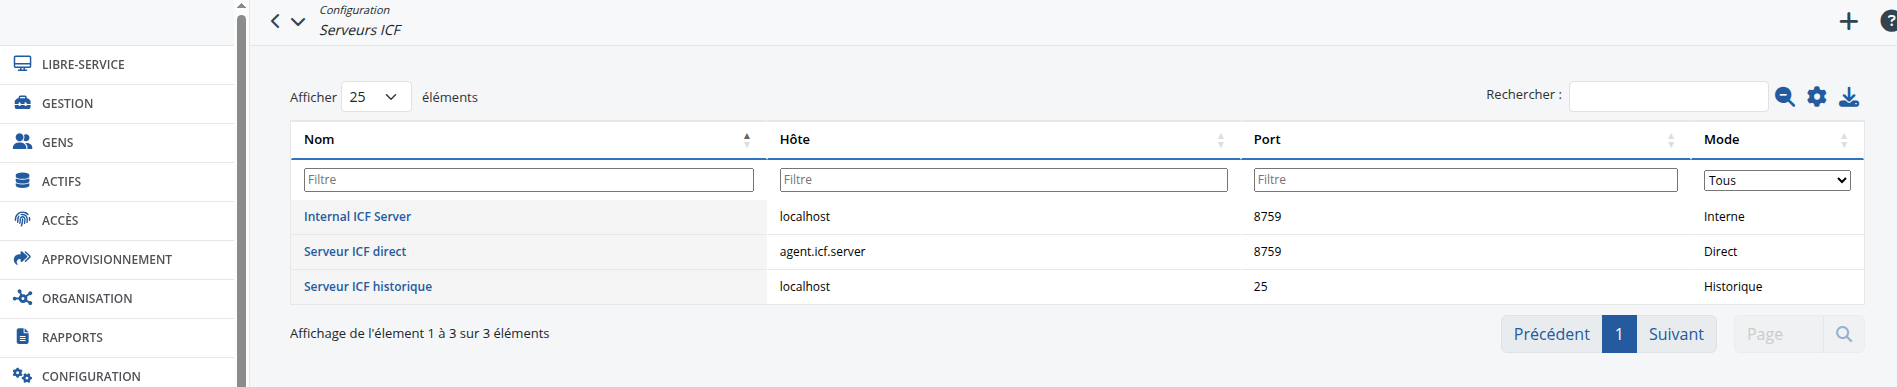Click the Rapports document icon

(22, 336)
